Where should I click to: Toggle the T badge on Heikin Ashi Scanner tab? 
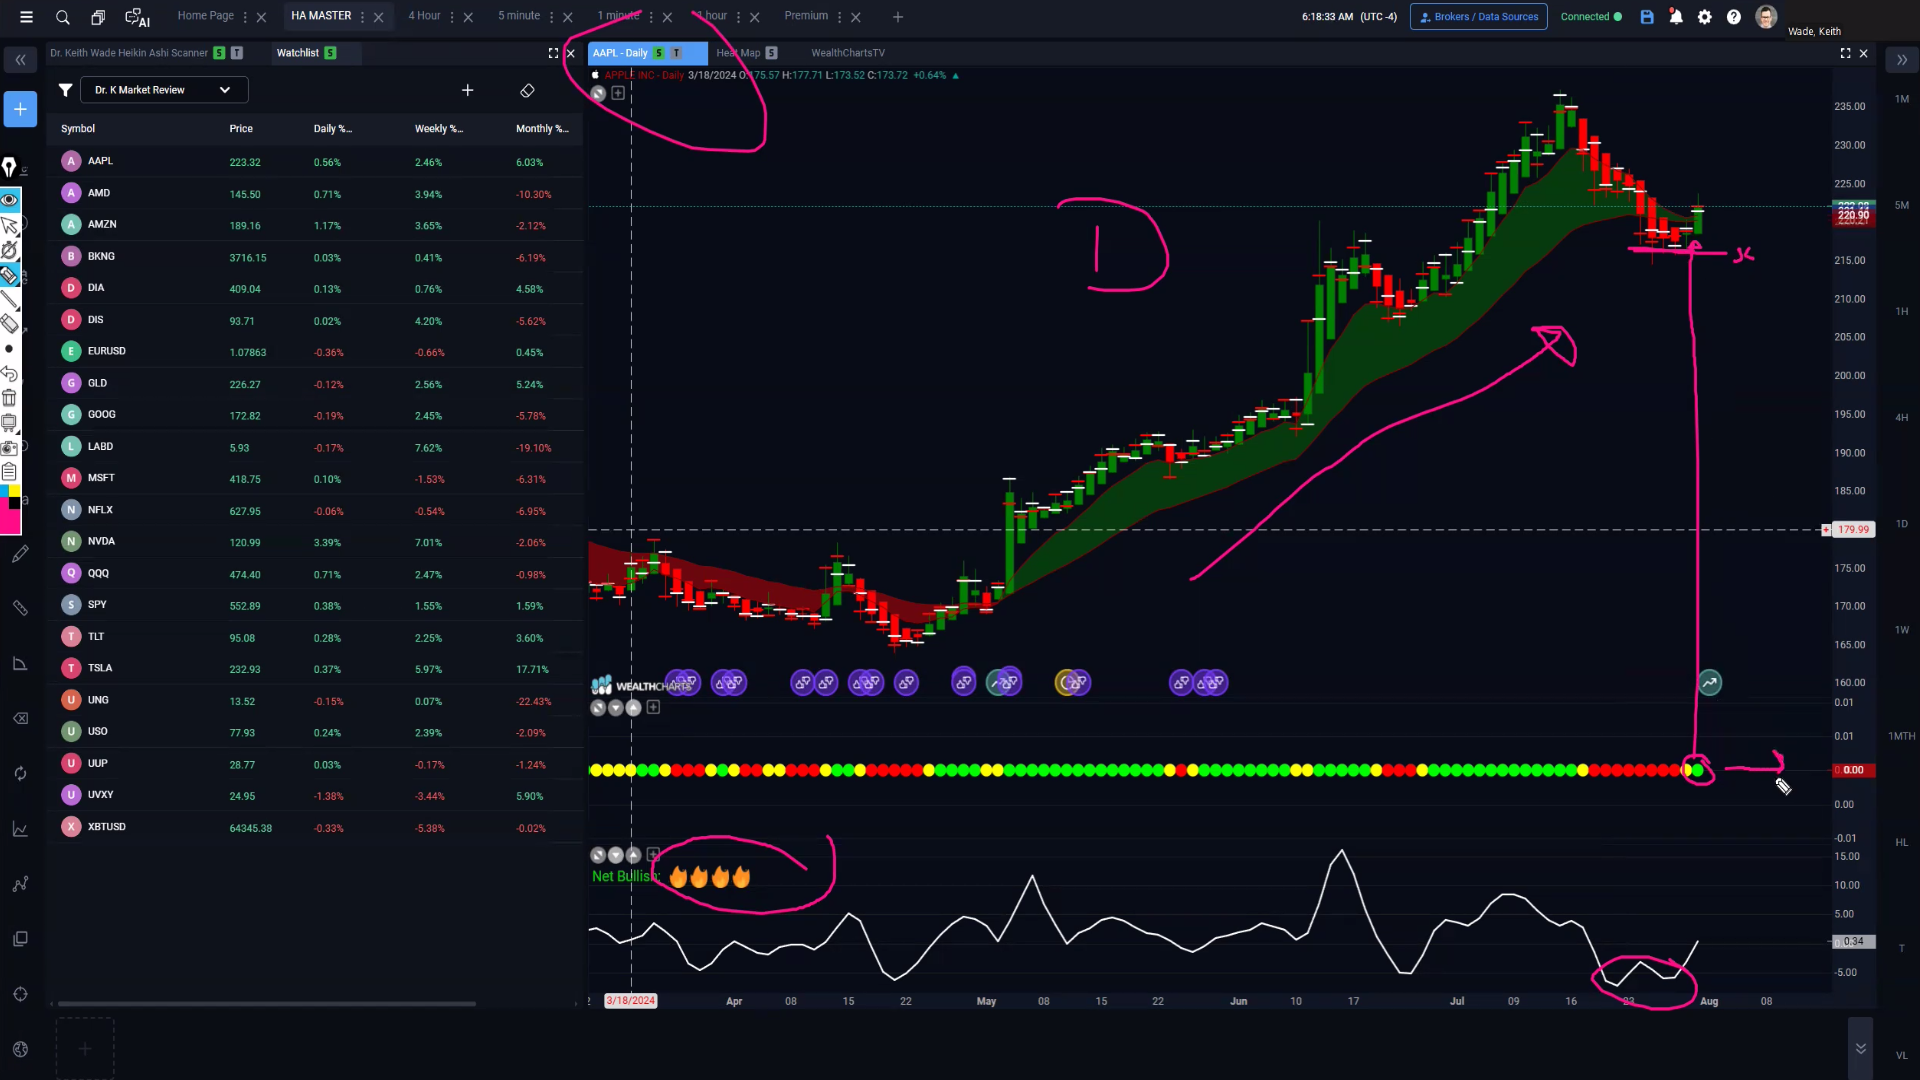coord(237,53)
